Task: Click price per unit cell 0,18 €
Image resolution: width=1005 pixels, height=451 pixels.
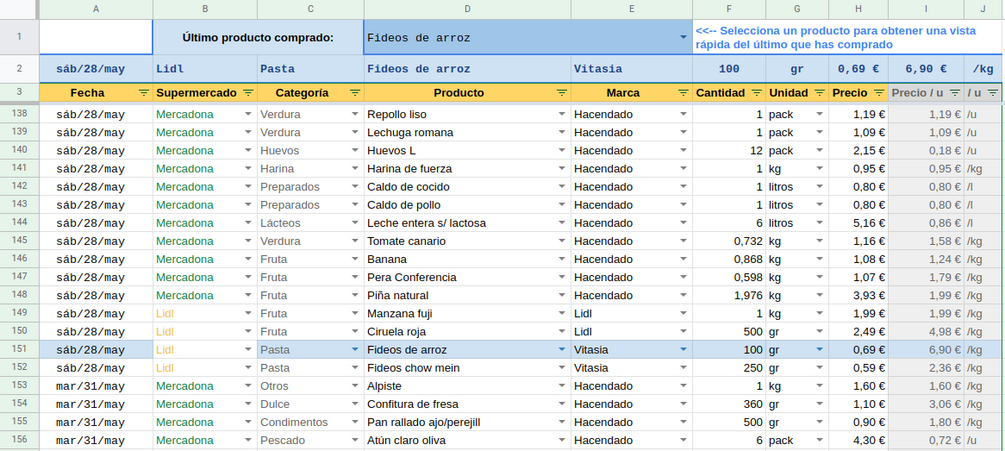Action: tap(926, 151)
